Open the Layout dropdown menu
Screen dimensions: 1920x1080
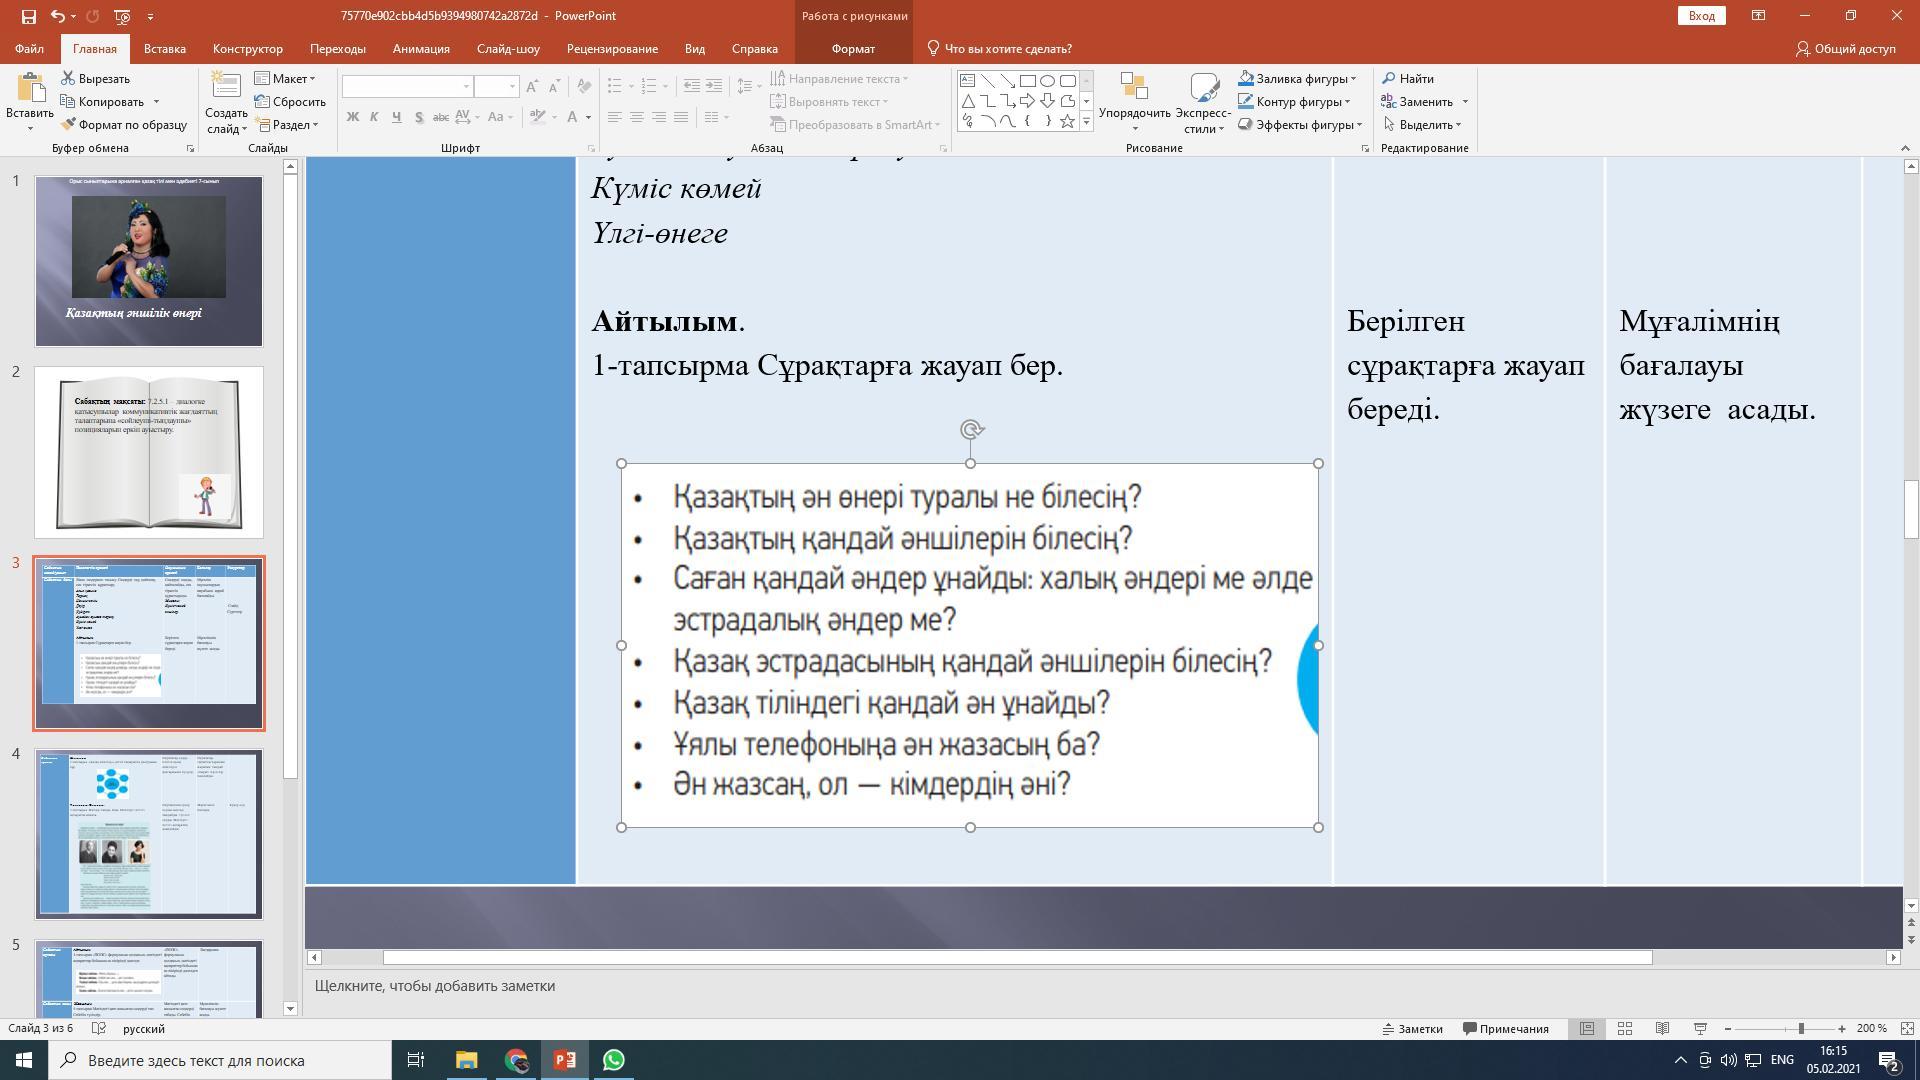285,79
